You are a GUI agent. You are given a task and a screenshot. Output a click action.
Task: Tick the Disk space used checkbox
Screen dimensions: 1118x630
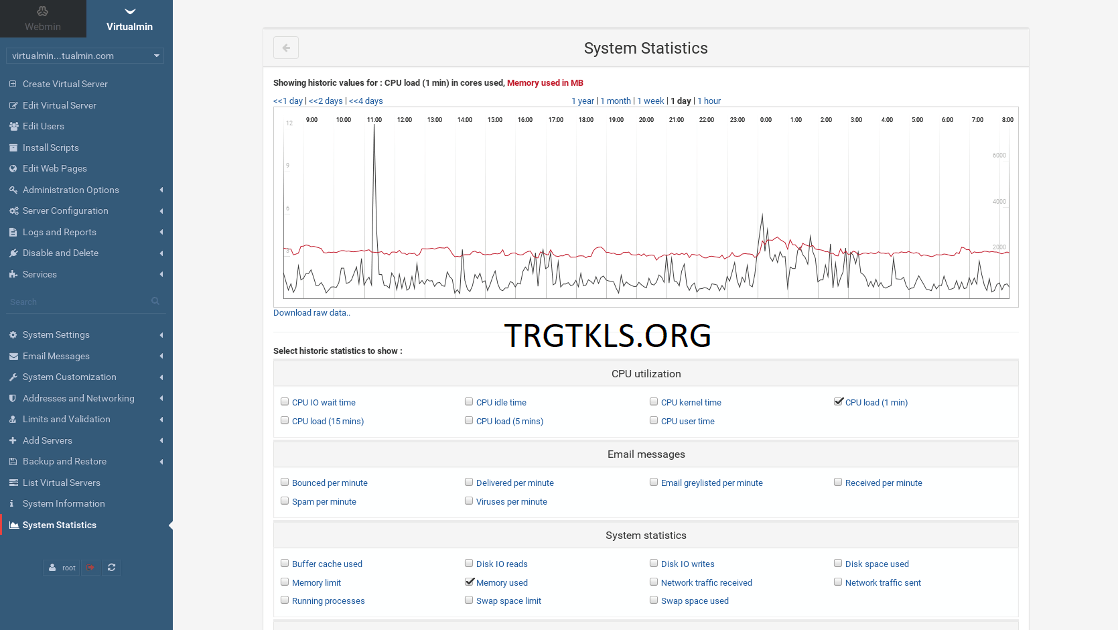click(x=838, y=564)
